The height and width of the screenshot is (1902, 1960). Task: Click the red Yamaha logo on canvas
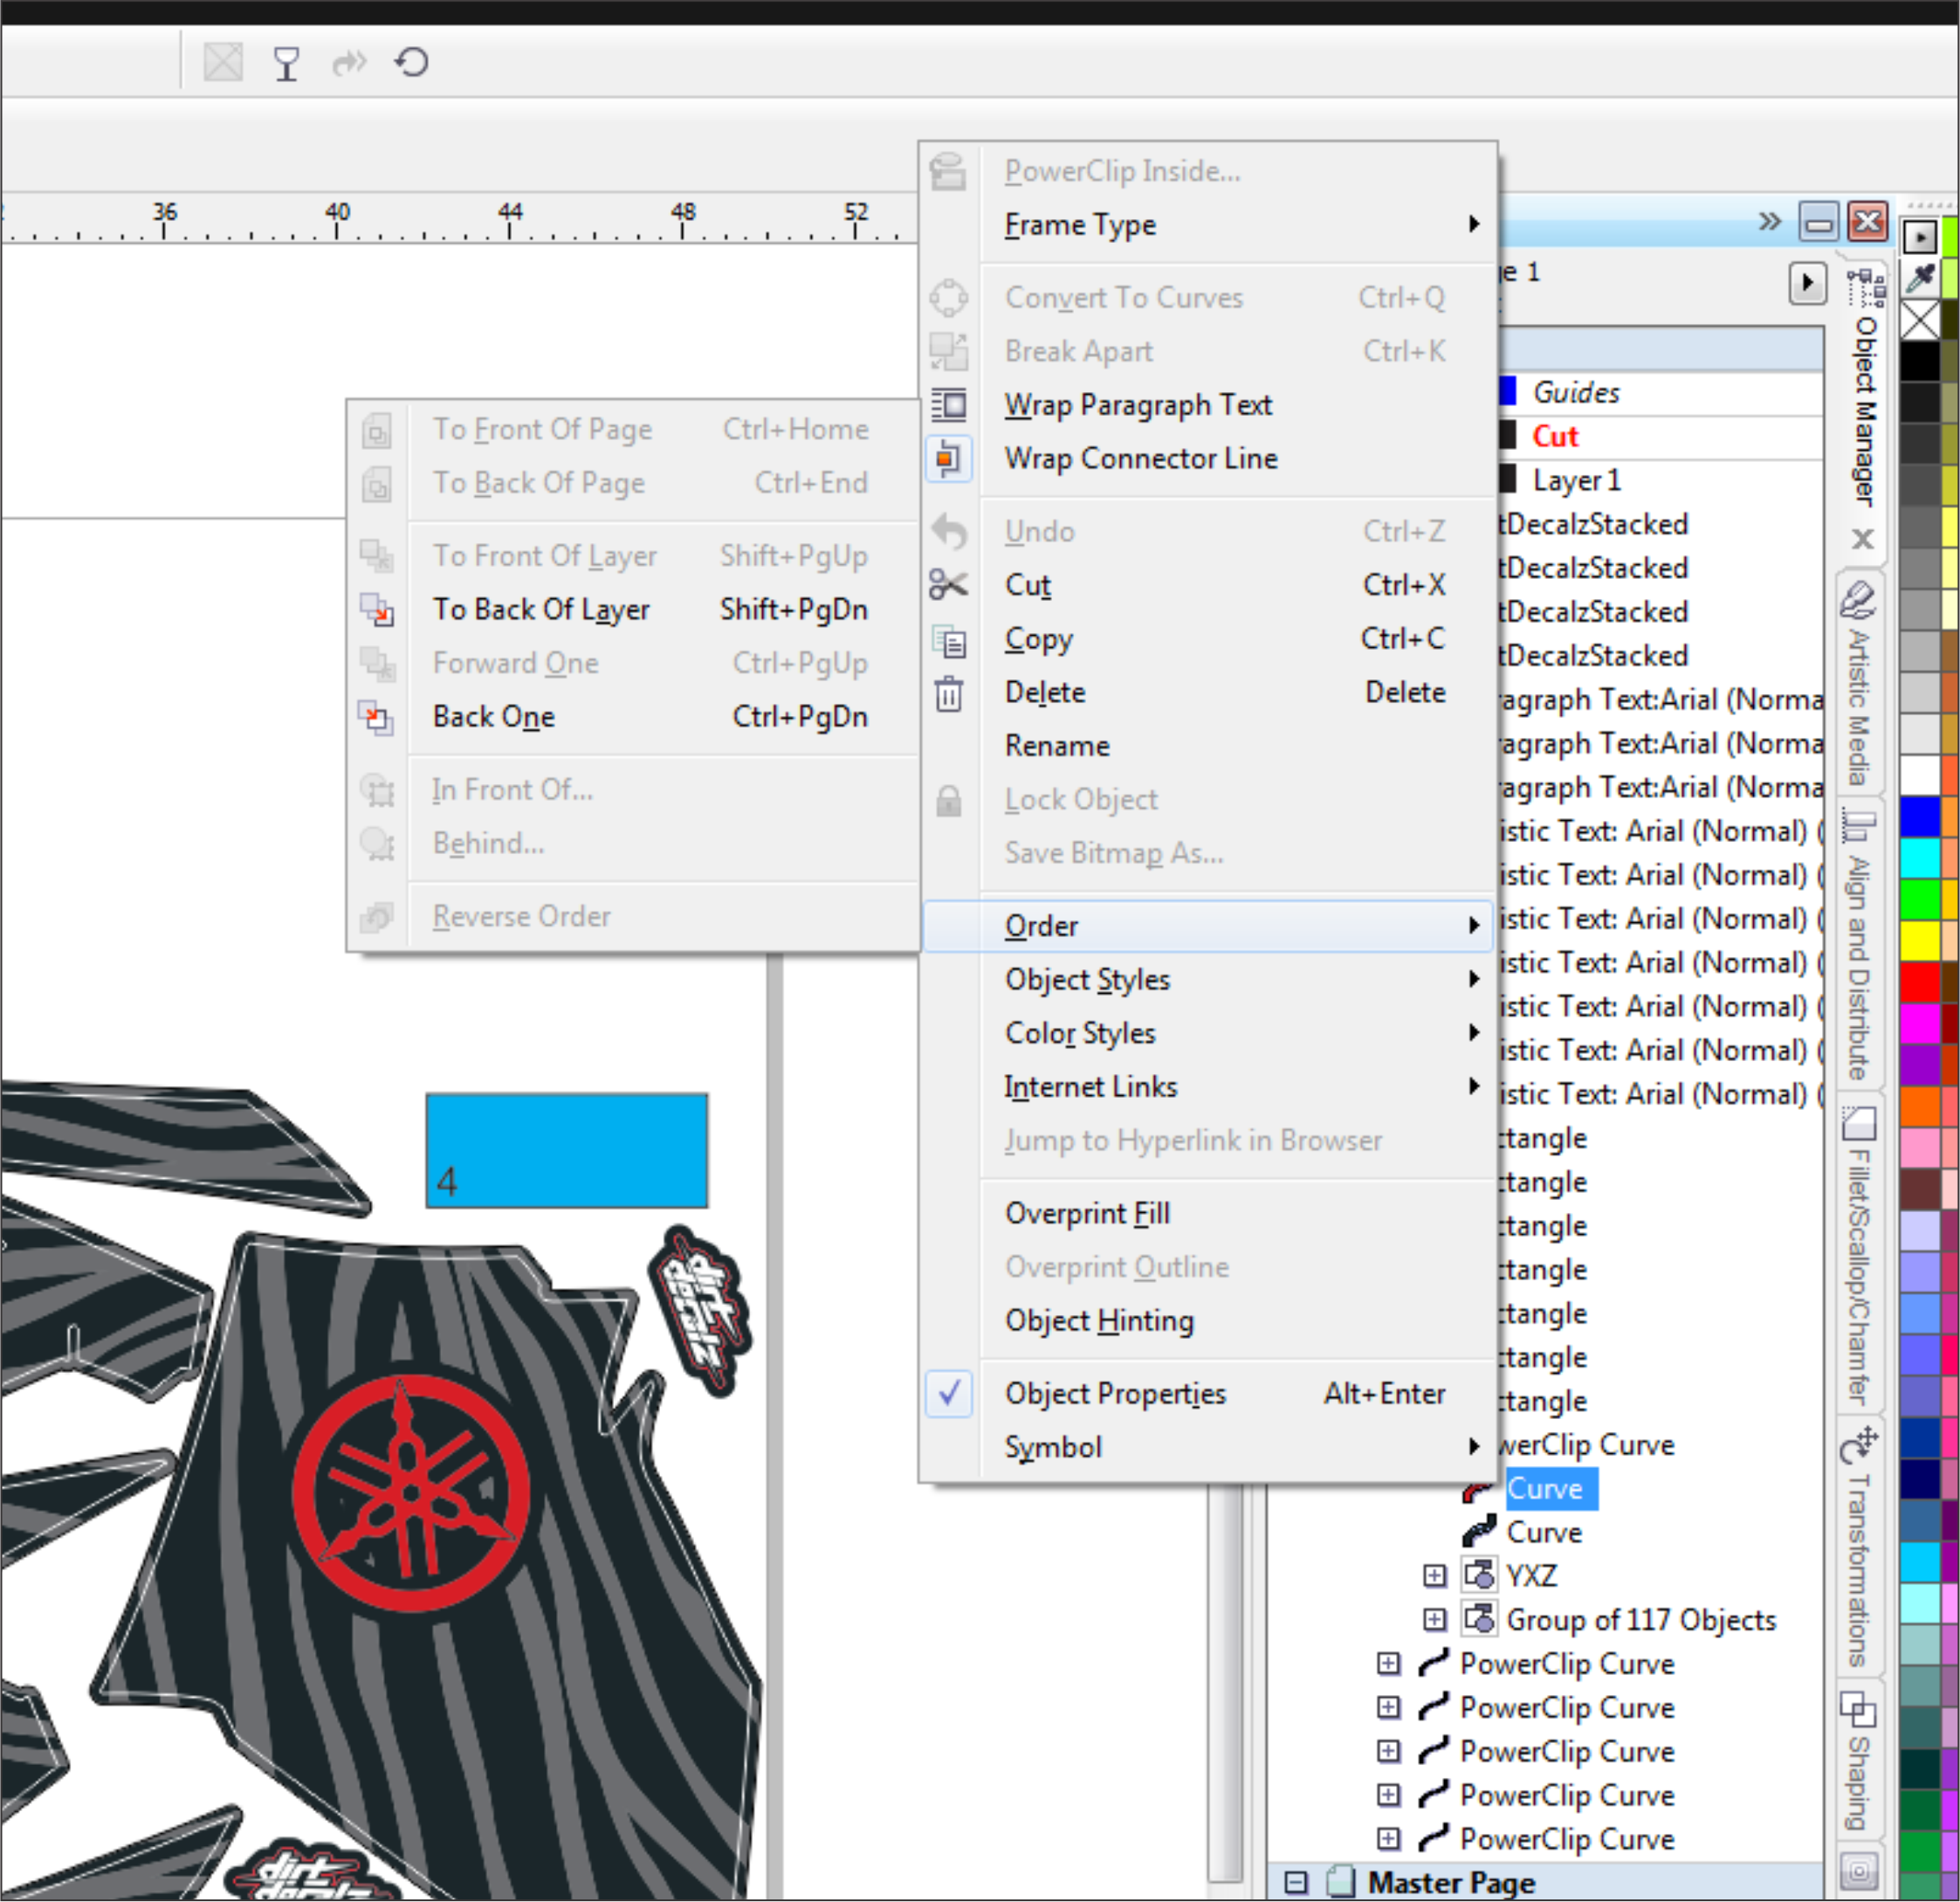pyautogui.click(x=411, y=1493)
